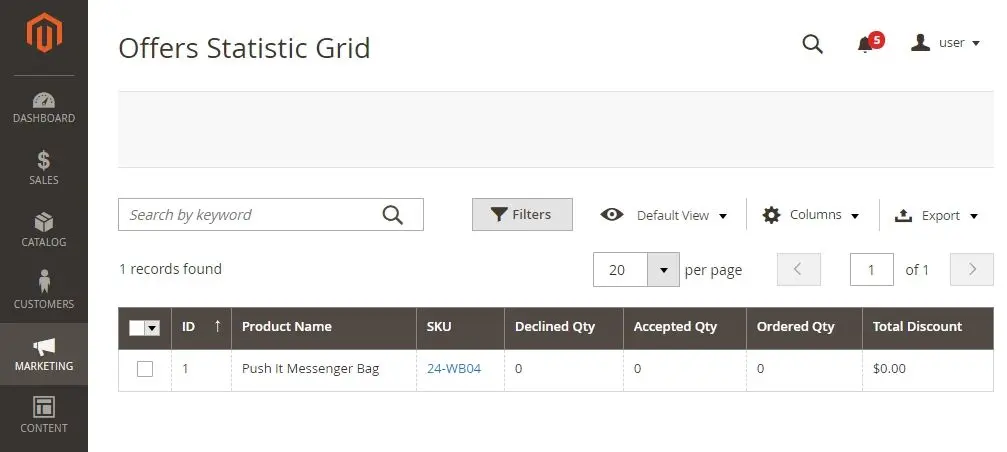Open the Content layout icon

[x=44, y=407]
